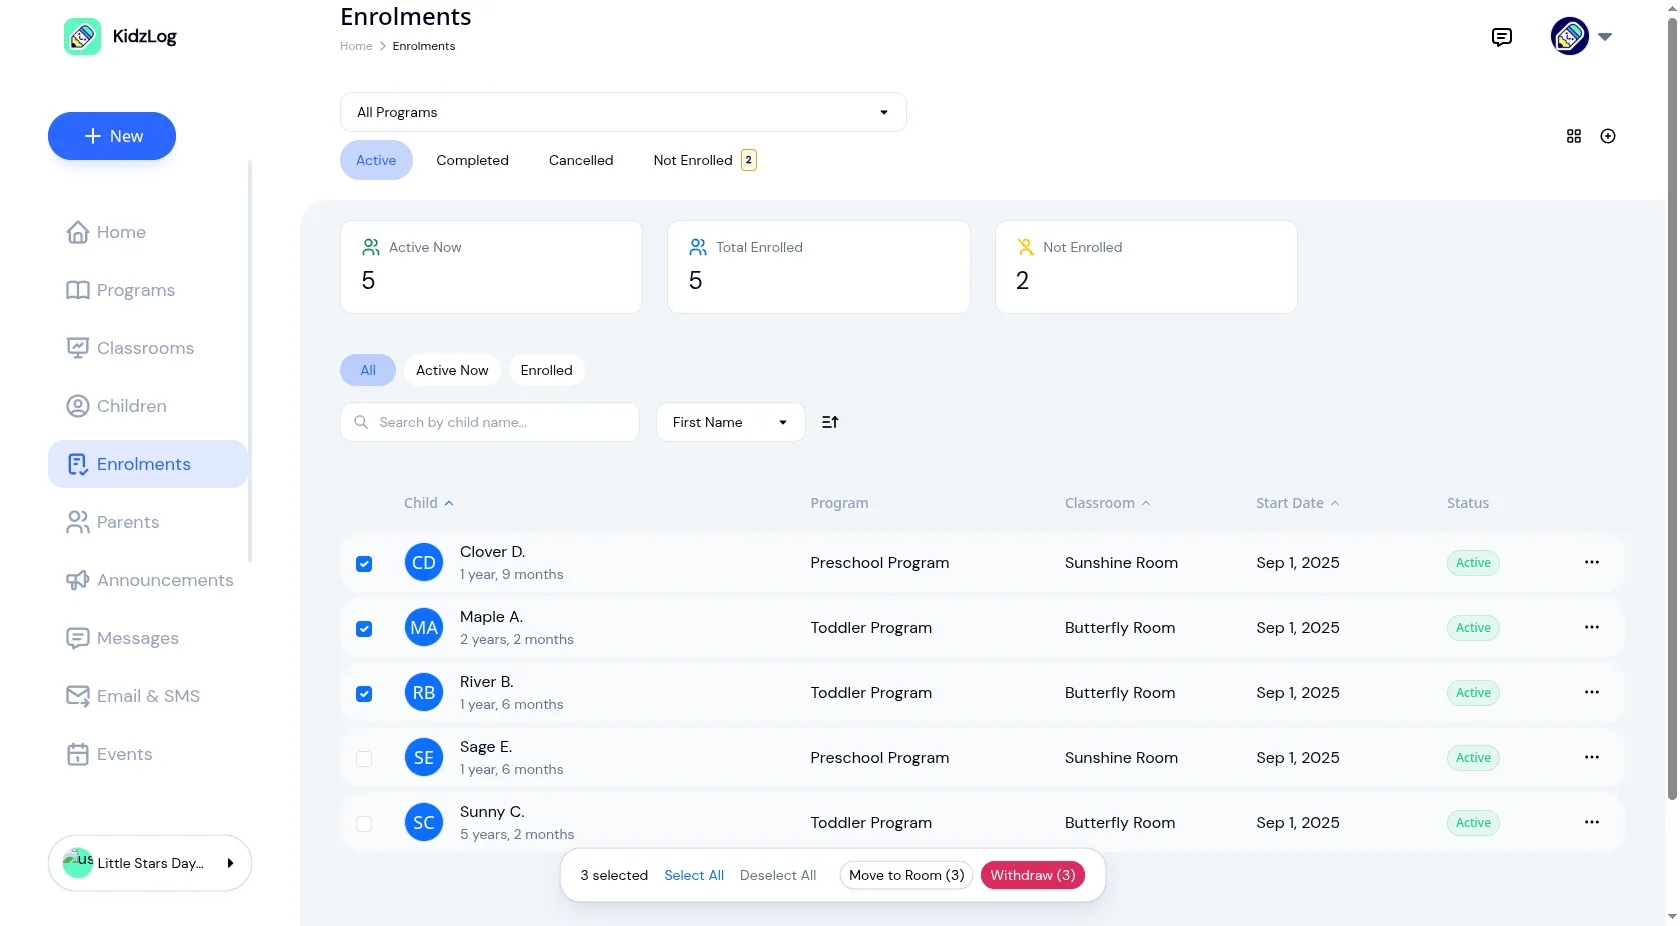Open the chat messages icon in header
The height and width of the screenshot is (926, 1680).
(1501, 37)
